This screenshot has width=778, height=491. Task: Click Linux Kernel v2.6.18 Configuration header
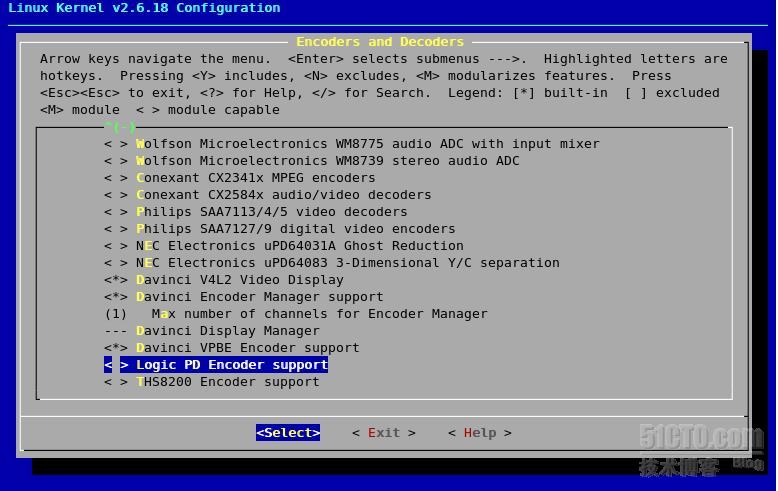[x=144, y=8]
